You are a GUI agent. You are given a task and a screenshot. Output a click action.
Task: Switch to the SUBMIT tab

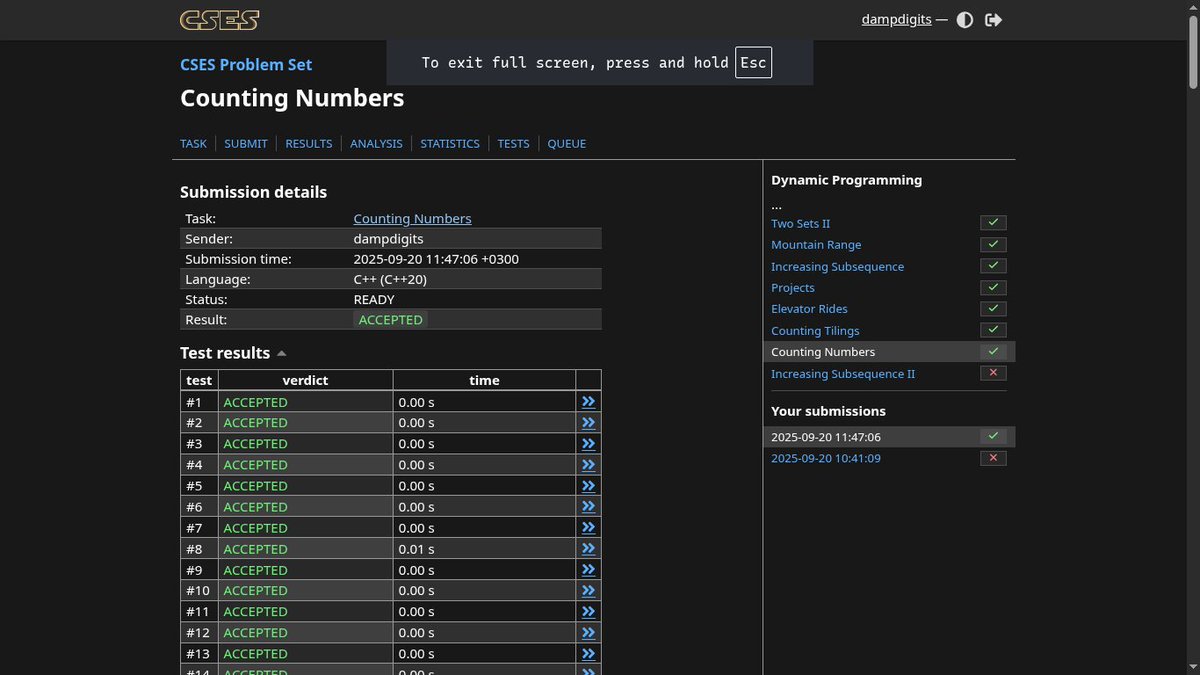coord(246,144)
